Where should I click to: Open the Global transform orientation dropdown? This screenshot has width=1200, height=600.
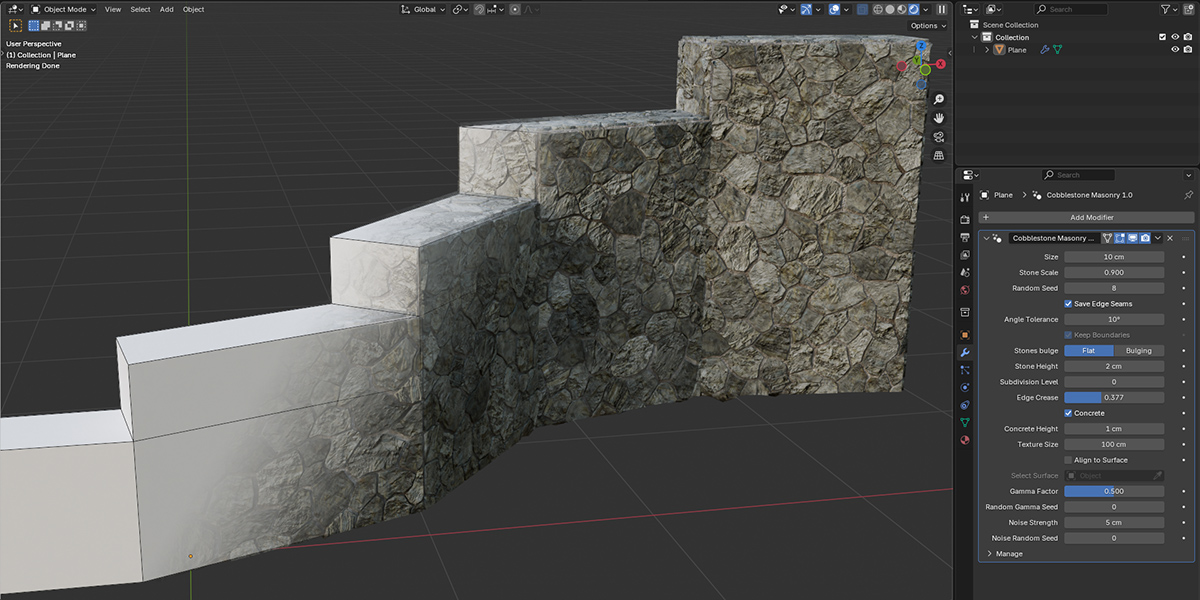[x=423, y=9]
